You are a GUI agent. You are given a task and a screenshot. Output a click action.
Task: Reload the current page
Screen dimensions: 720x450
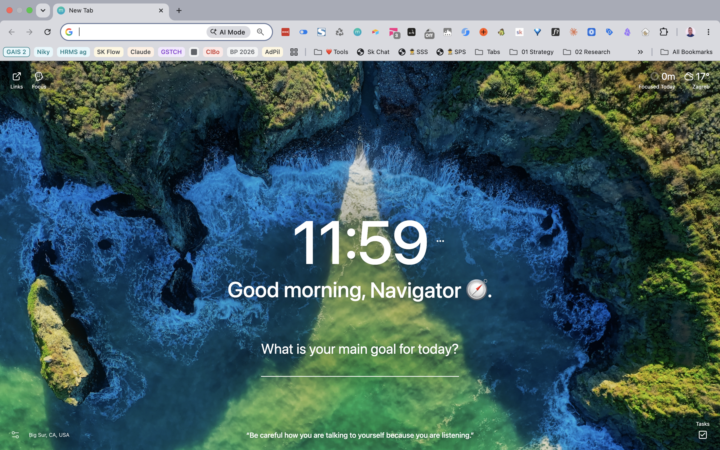[x=47, y=32]
